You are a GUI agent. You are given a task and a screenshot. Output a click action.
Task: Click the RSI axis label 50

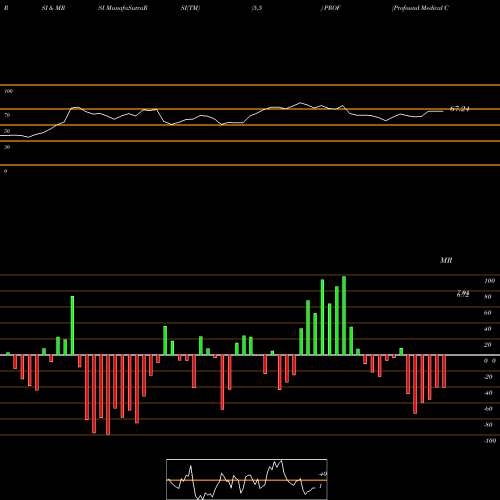pyautogui.click(x=7, y=131)
